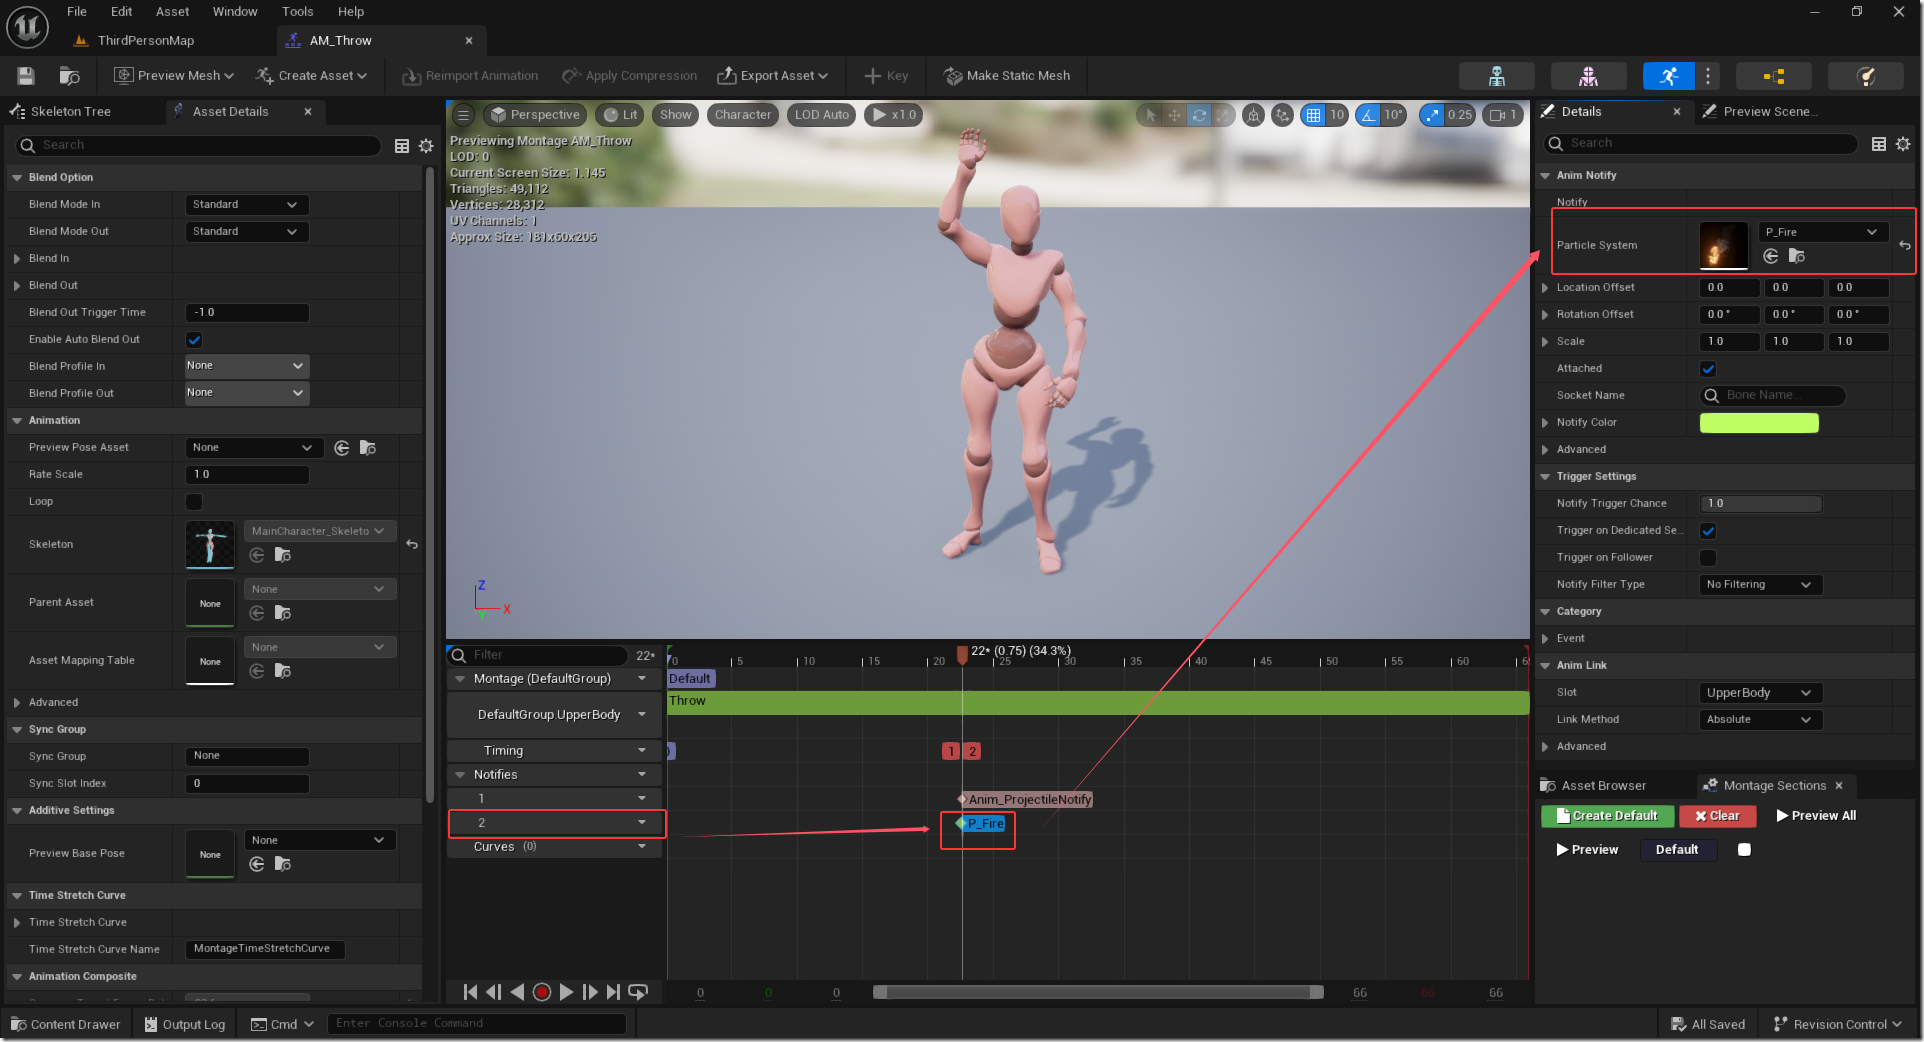Enable the Trigger on Follower checkbox
This screenshot has height=1042, width=1924.
(x=1708, y=558)
